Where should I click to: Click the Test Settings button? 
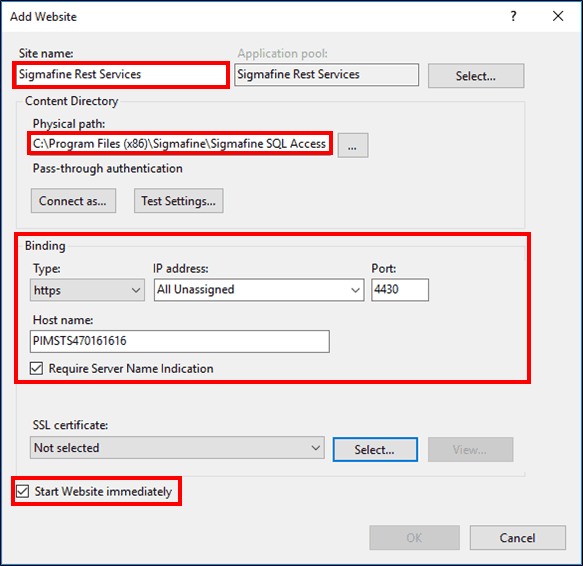pyautogui.click(x=178, y=201)
